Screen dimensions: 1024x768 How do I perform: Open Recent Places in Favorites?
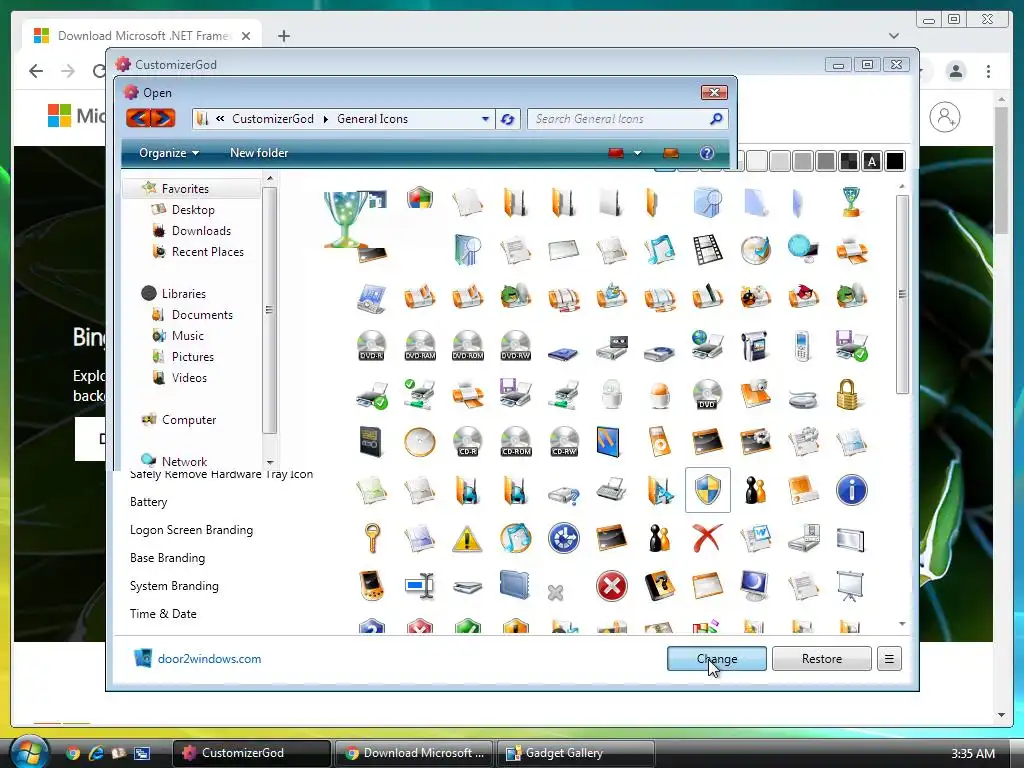click(x=208, y=252)
